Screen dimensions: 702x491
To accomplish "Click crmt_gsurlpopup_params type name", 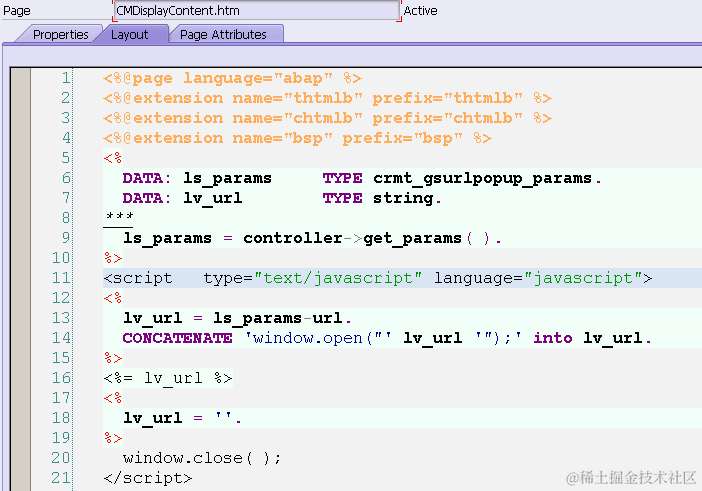I will tap(483, 178).
